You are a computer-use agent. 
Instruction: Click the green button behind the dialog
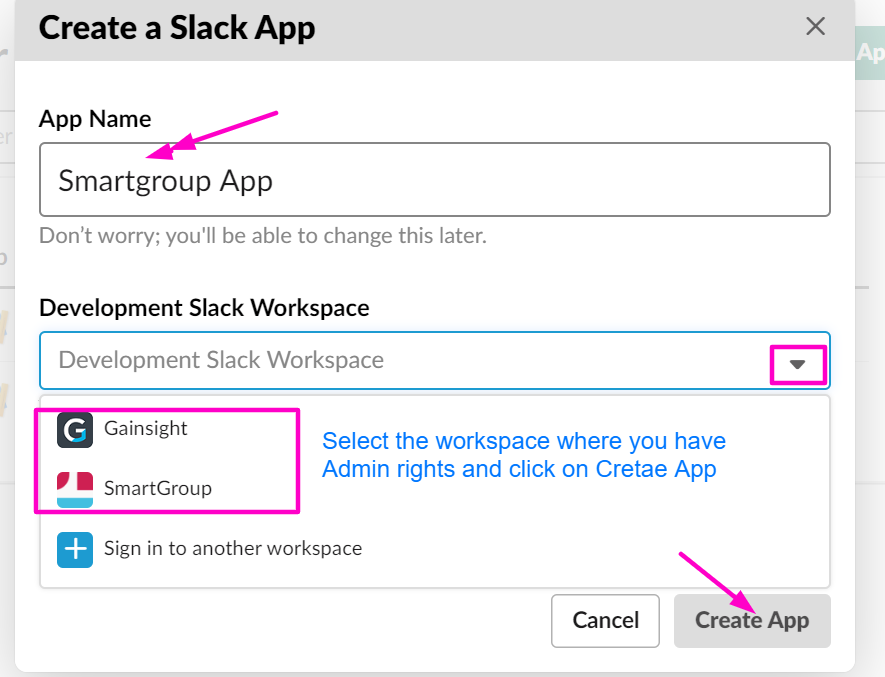click(870, 53)
